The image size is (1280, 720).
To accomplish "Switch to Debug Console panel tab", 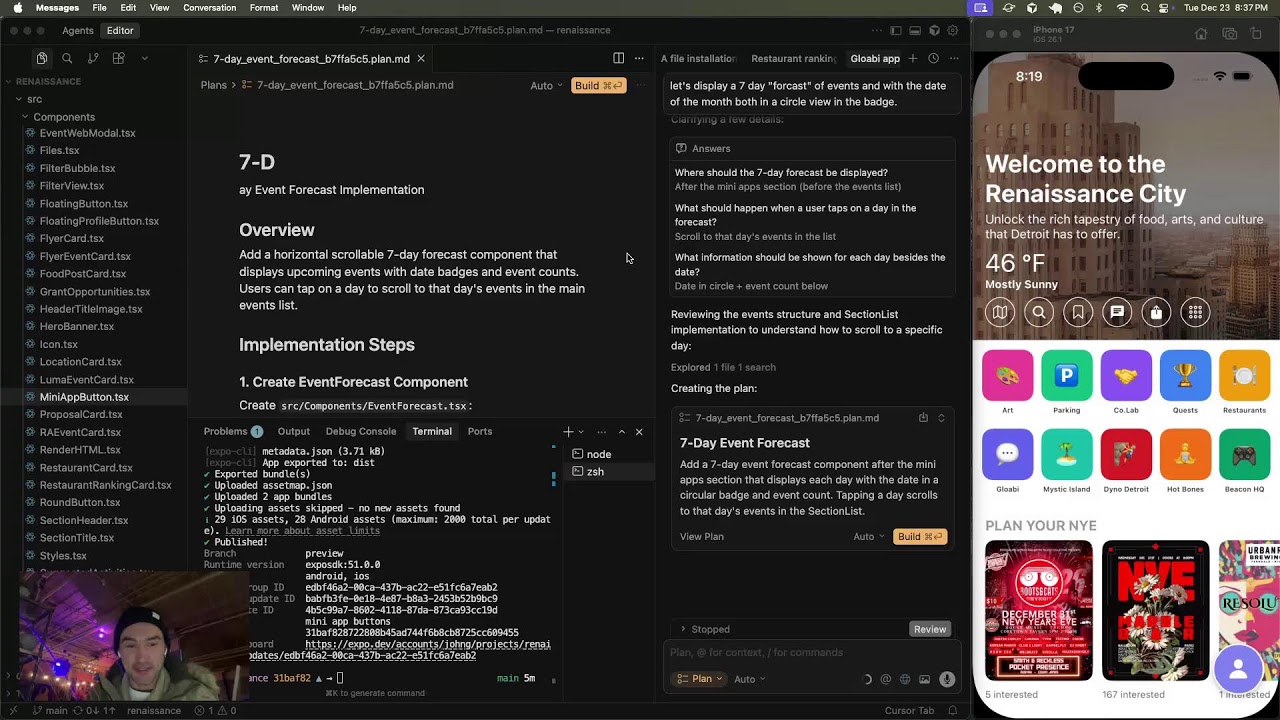I will click(360, 431).
